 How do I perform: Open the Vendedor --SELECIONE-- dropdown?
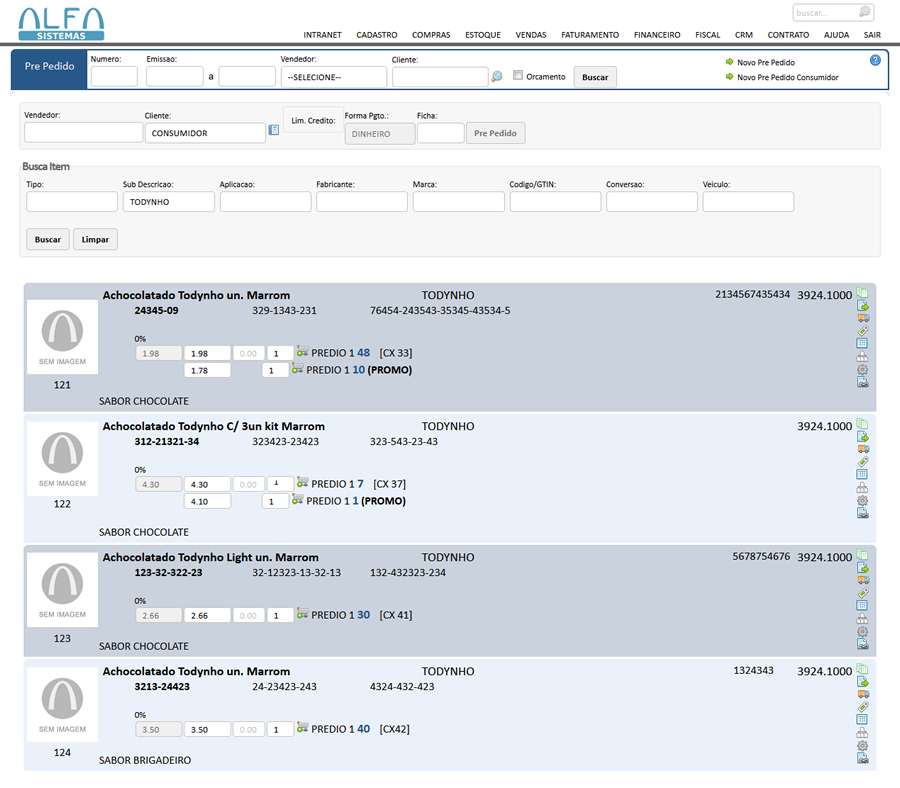pyautogui.click(x=333, y=77)
